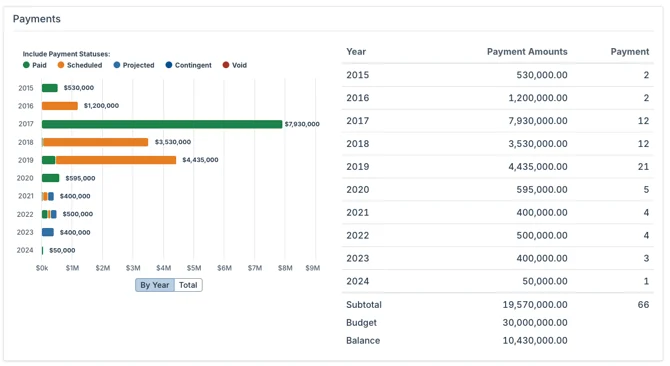Click the Payment Amounts column header
Viewport: 670px width, 366px height.
(x=527, y=52)
